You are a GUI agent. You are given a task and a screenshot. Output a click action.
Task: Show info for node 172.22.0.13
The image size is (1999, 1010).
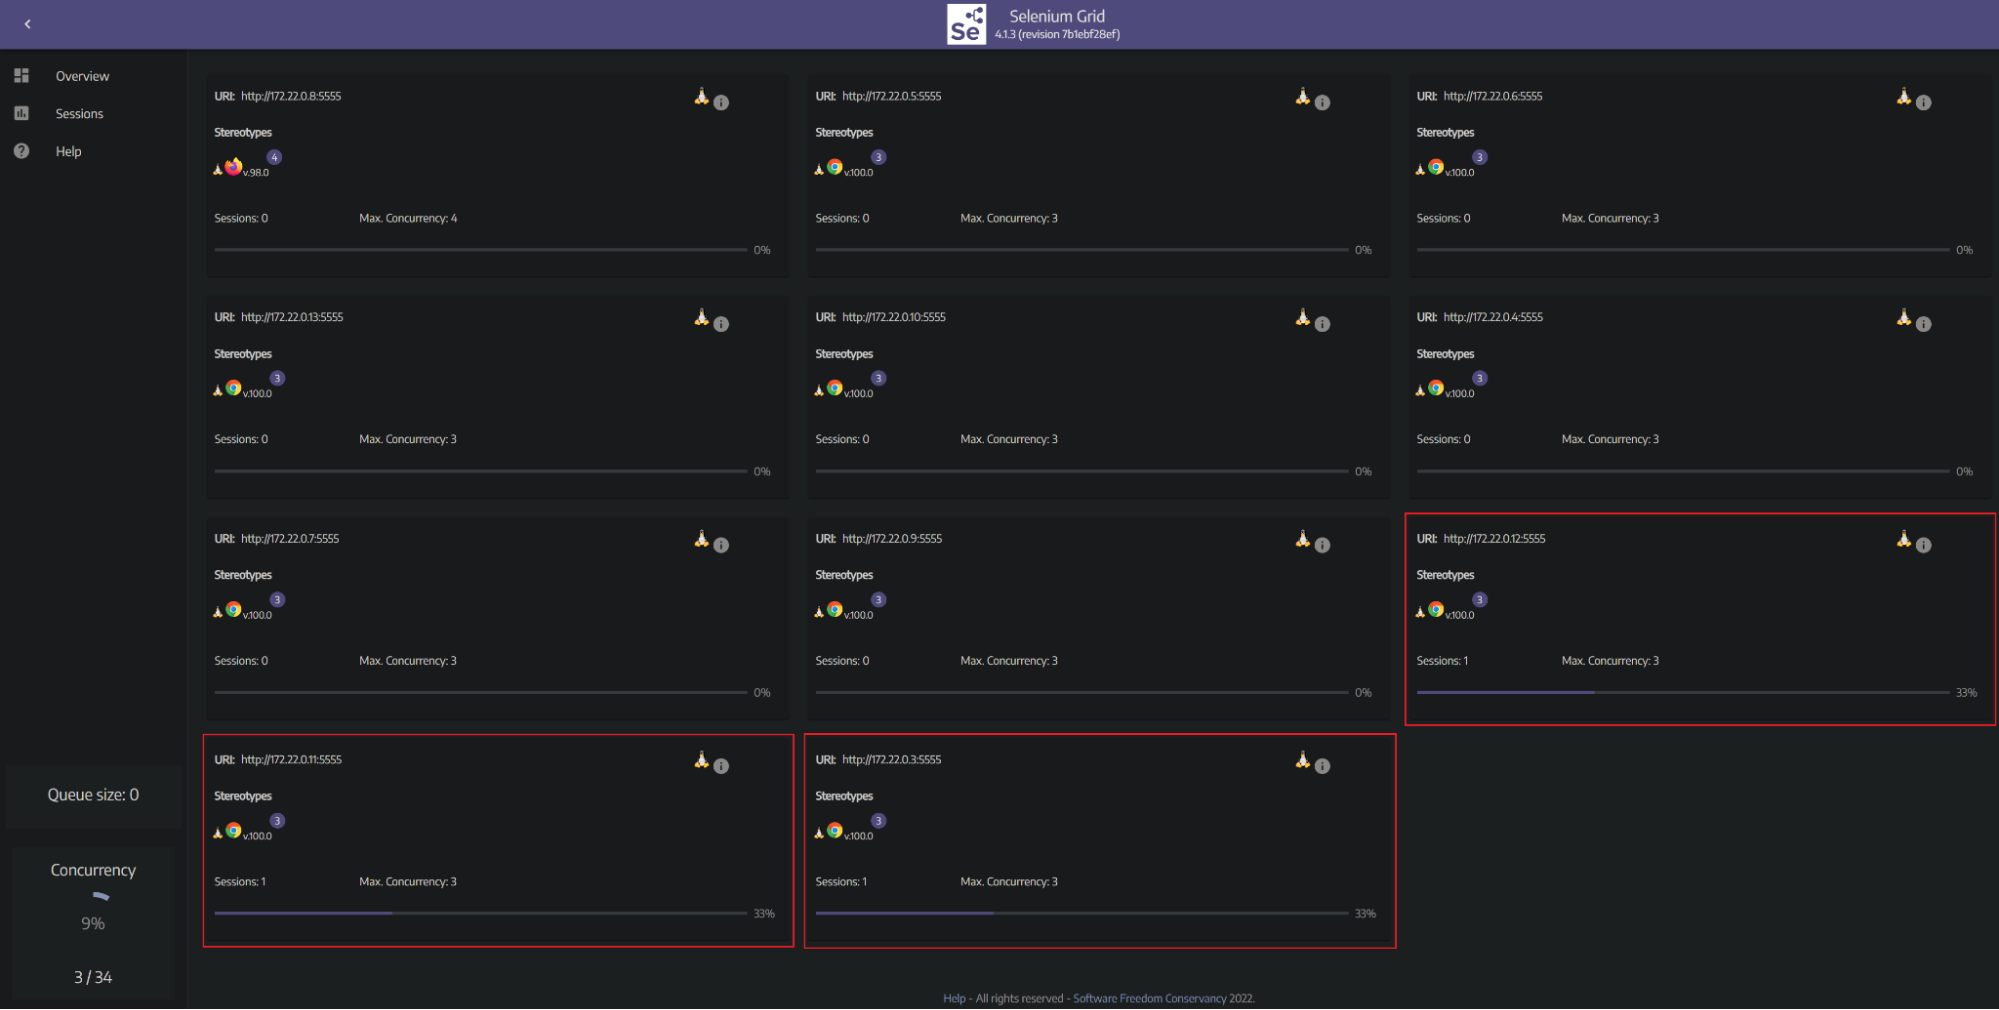[x=721, y=324]
